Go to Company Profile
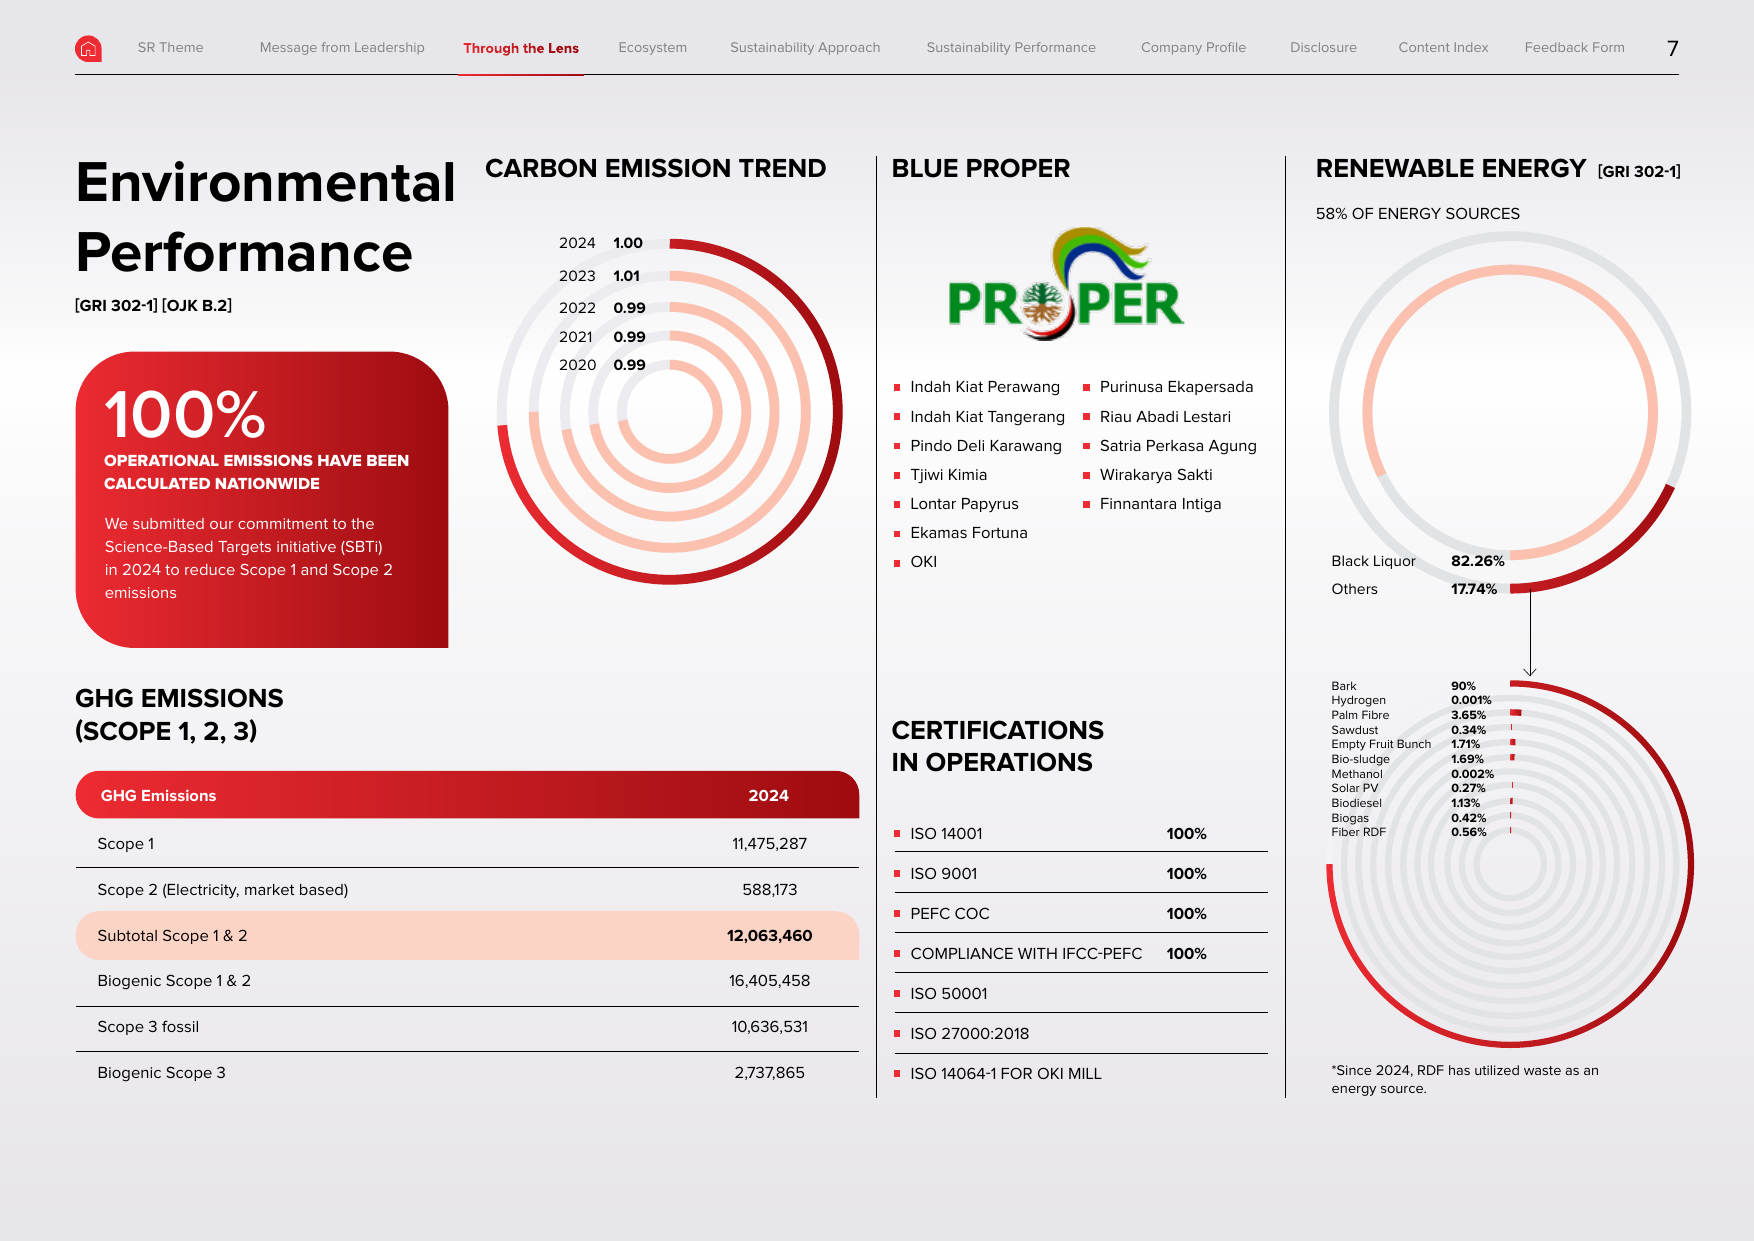The image size is (1754, 1241). point(1193,47)
